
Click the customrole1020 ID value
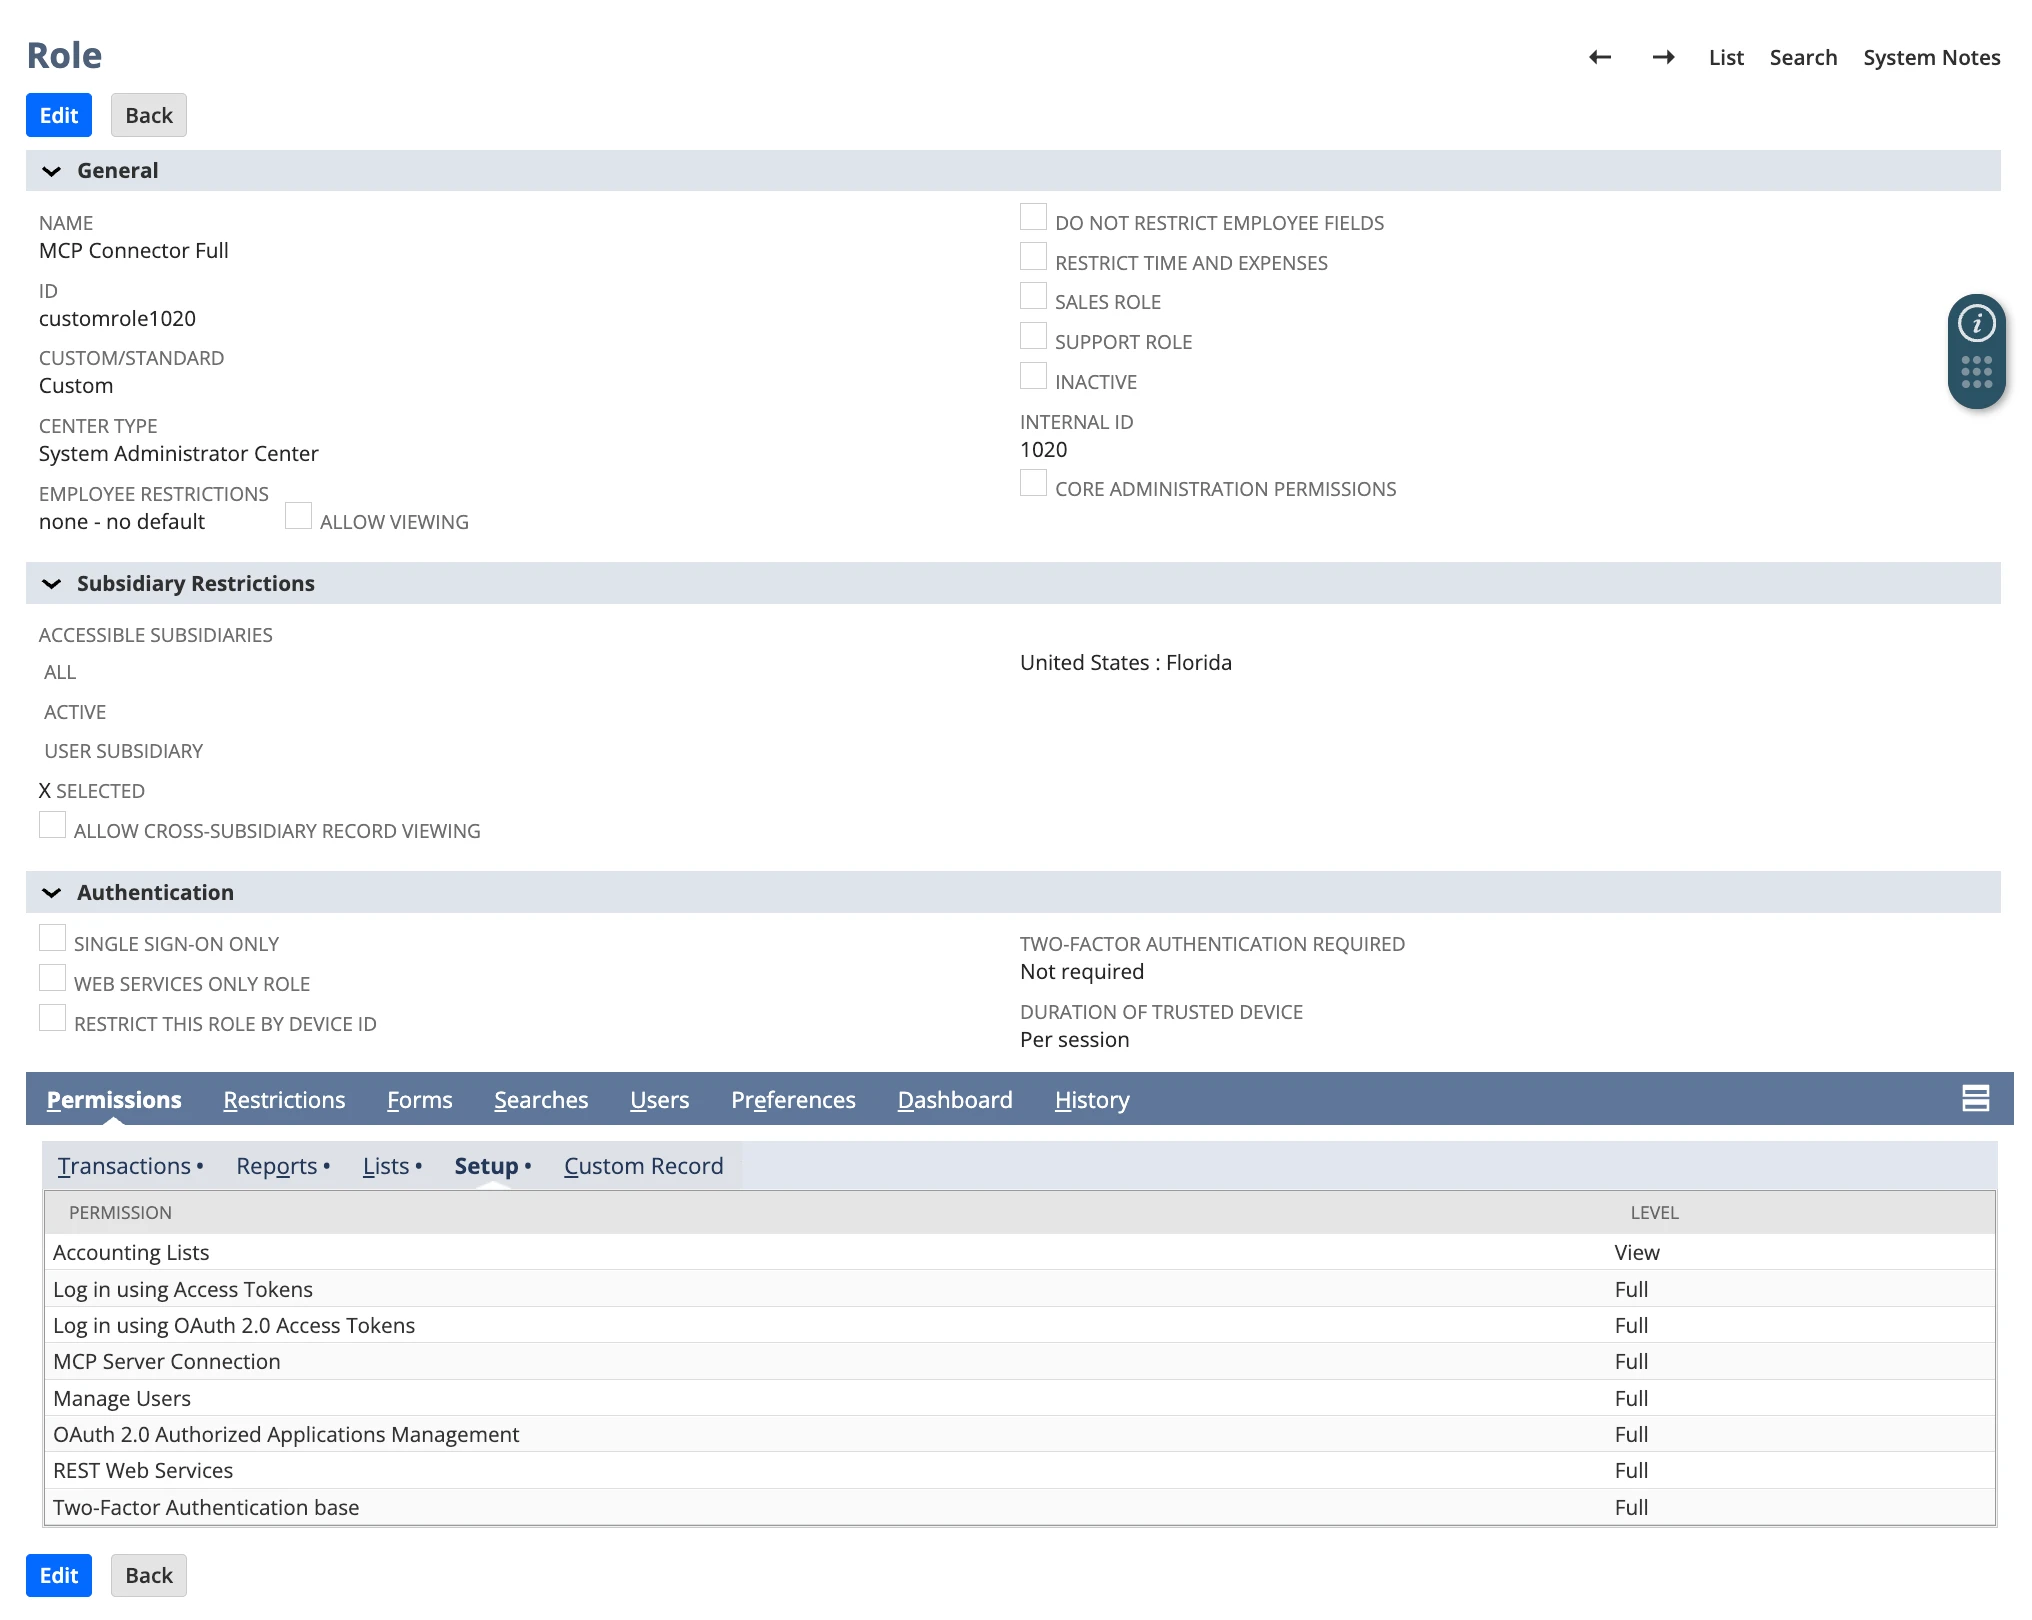tap(117, 318)
